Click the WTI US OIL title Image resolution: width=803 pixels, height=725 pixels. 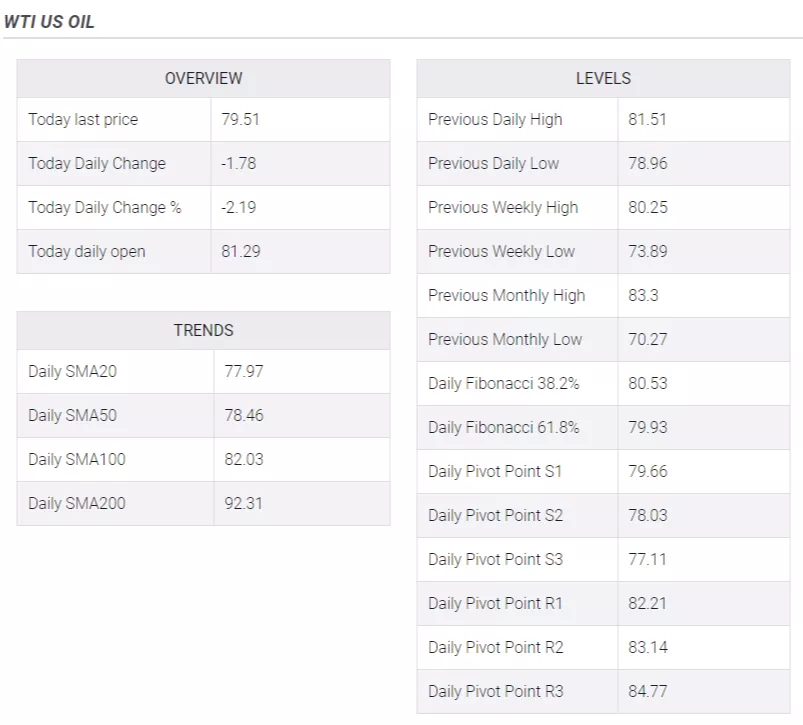[x=50, y=21]
